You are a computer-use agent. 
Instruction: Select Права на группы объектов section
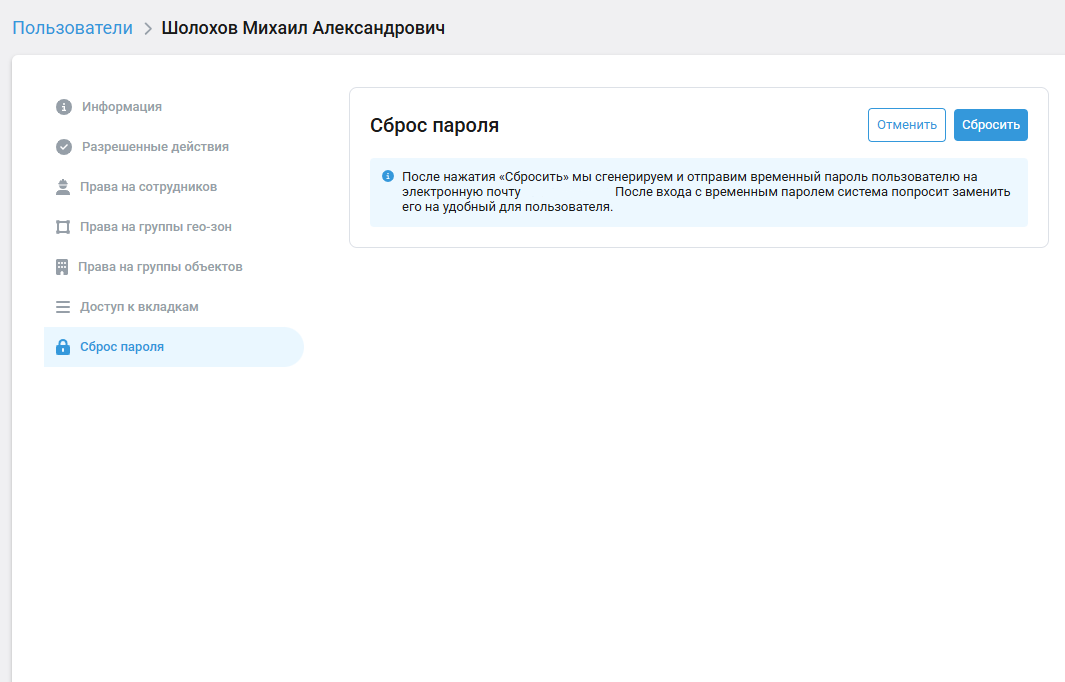160,267
